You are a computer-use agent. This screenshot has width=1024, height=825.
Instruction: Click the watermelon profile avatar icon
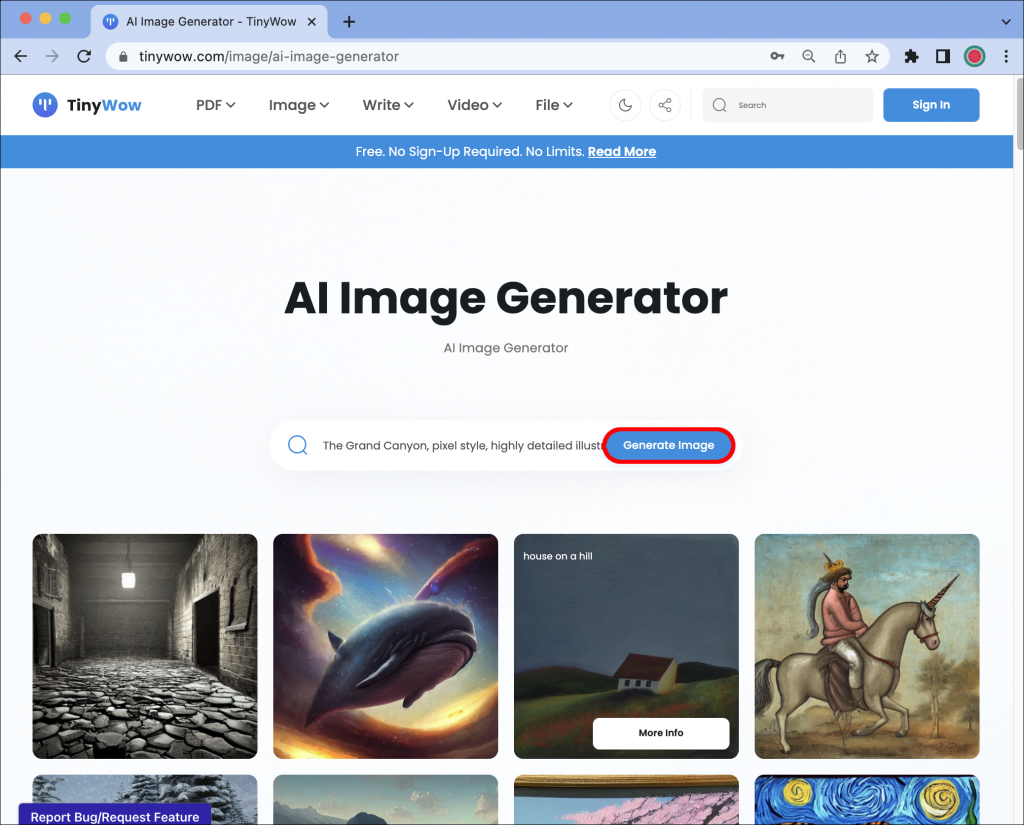click(974, 56)
